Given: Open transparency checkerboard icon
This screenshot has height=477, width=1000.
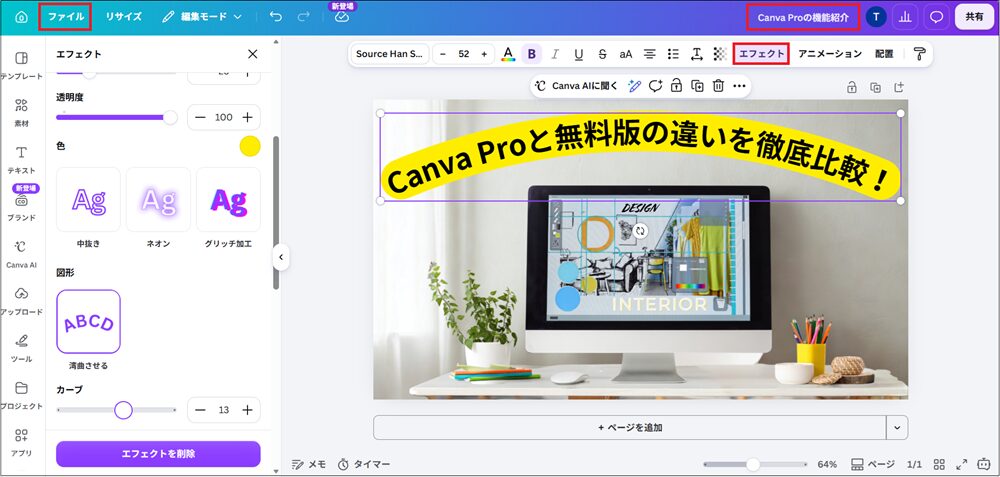Looking at the screenshot, I should [x=720, y=54].
